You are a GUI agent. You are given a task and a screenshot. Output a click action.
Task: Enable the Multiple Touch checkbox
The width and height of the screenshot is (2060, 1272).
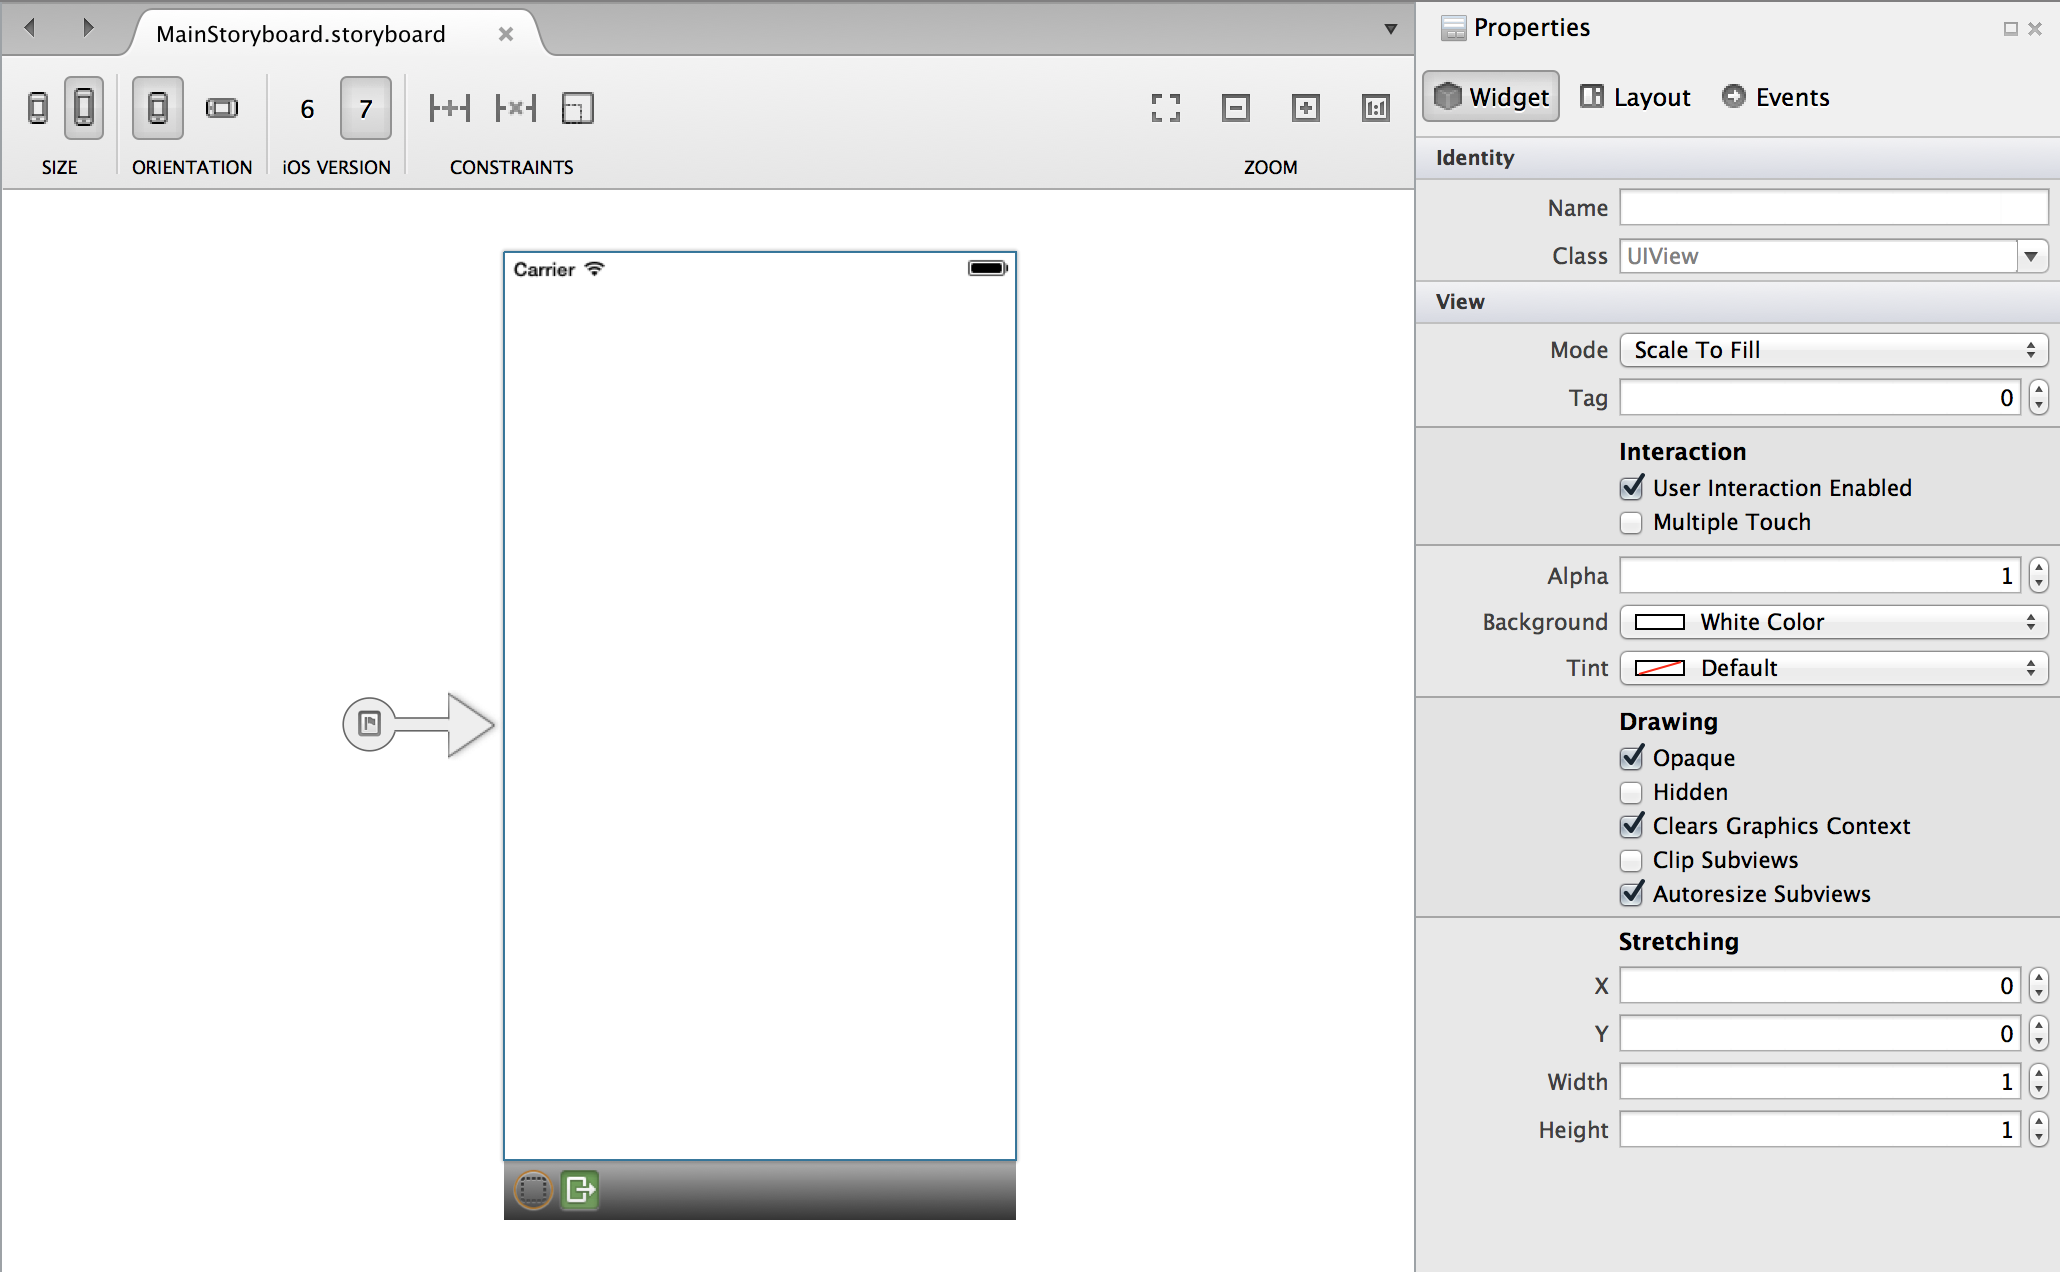1632,522
